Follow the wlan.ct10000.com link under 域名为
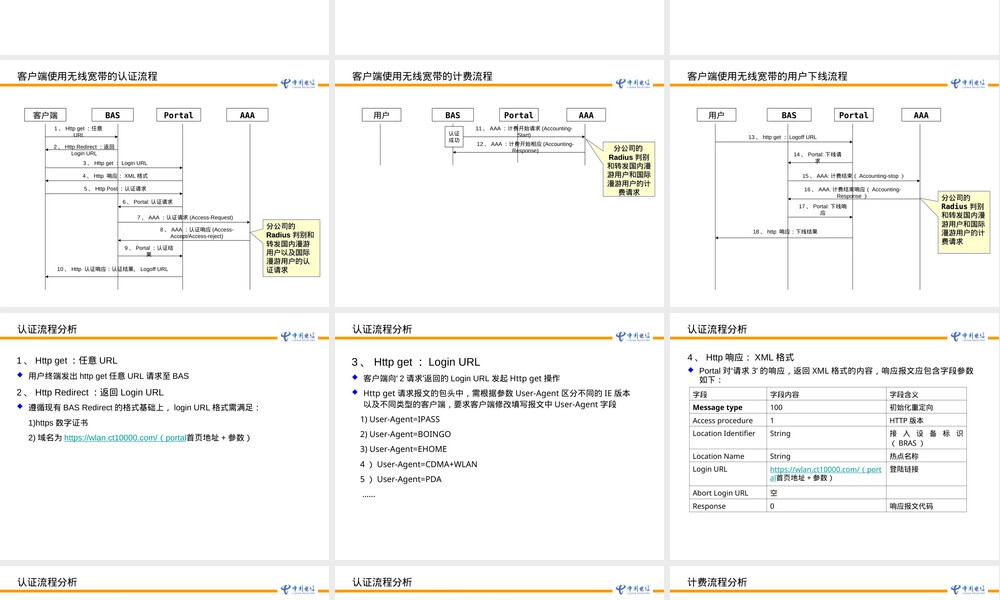This screenshot has width=1000, height=600. point(125,438)
